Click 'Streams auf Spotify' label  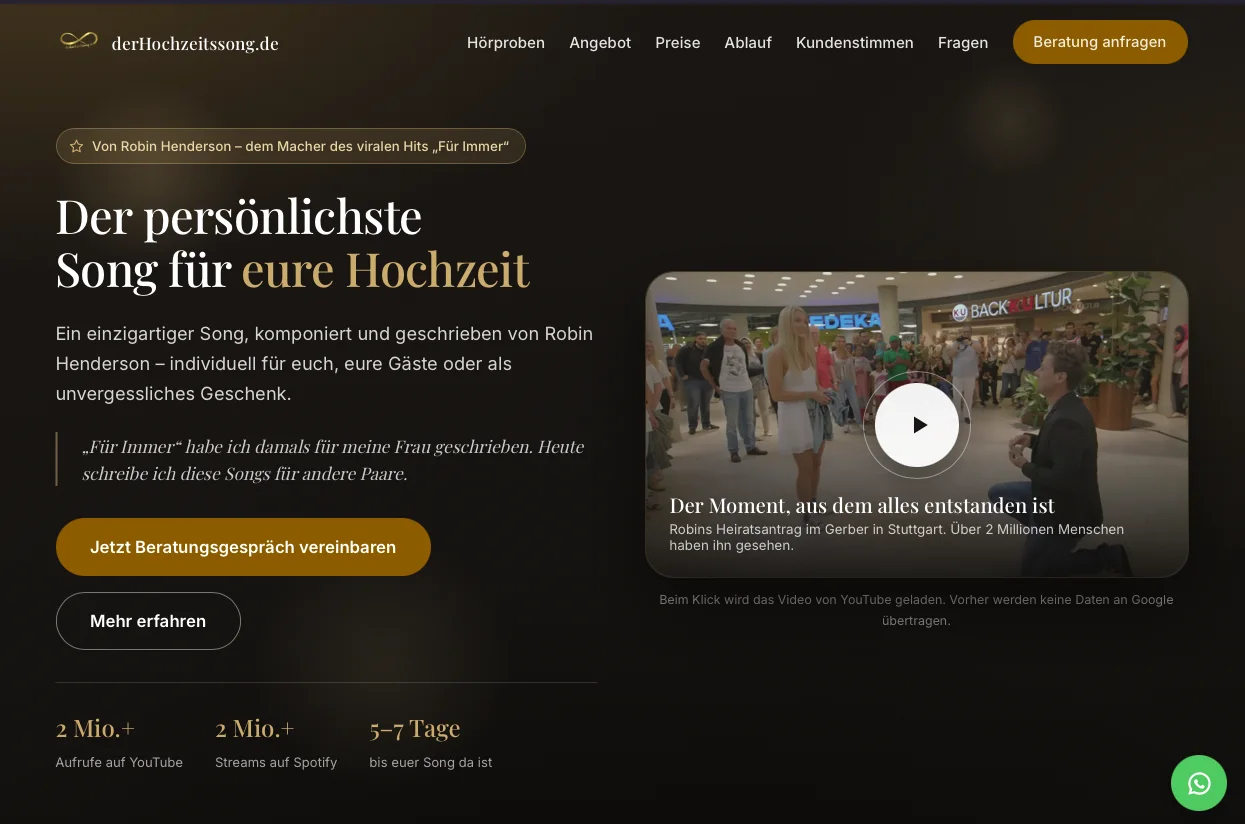click(x=276, y=762)
